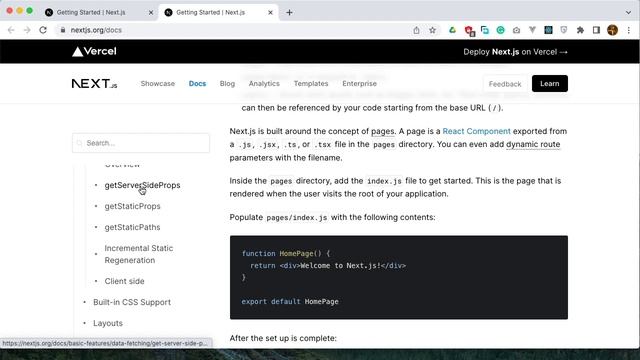Open getServerSideProps sidebar item

(142, 185)
